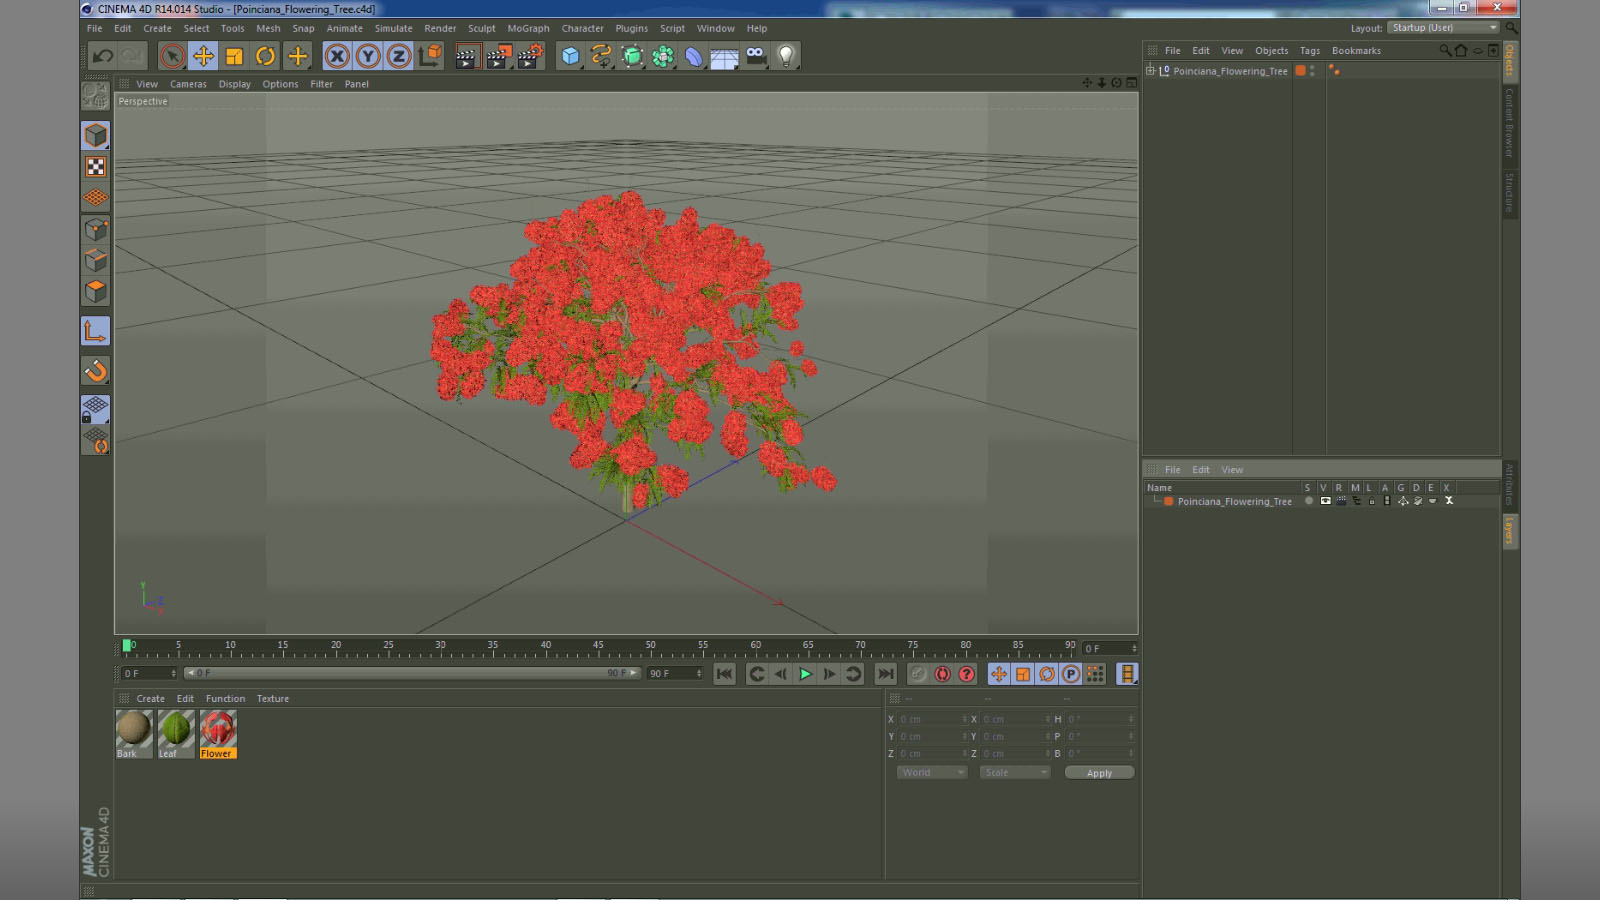Image resolution: width=1600 pixels, height=900 pixels.
Task: Activate the Scale tool in top toolbar
Action: point(234,56)
